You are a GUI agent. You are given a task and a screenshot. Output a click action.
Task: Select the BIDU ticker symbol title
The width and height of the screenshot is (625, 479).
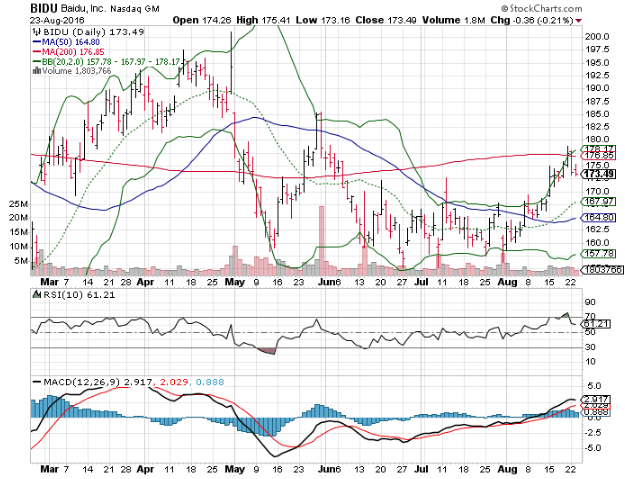click(44, 8)
